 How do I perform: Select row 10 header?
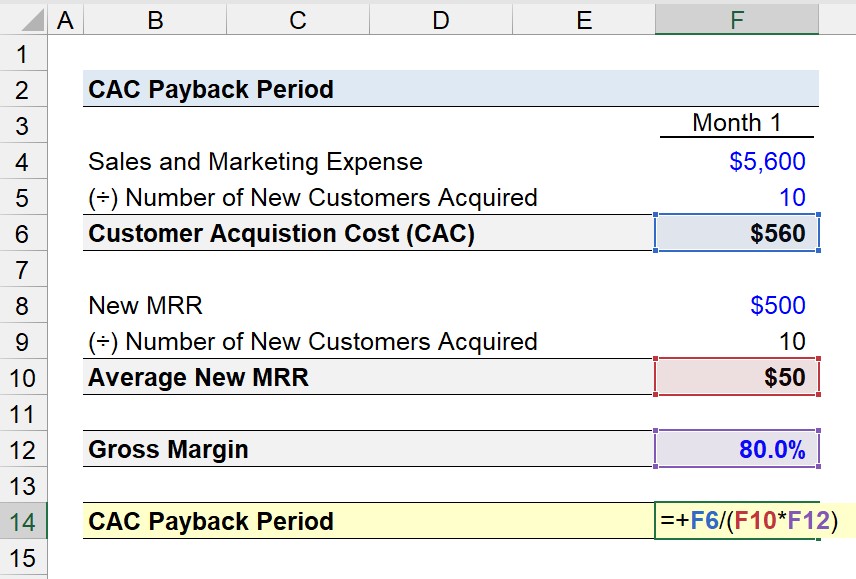pyautogui.click(x=23, y=378)
